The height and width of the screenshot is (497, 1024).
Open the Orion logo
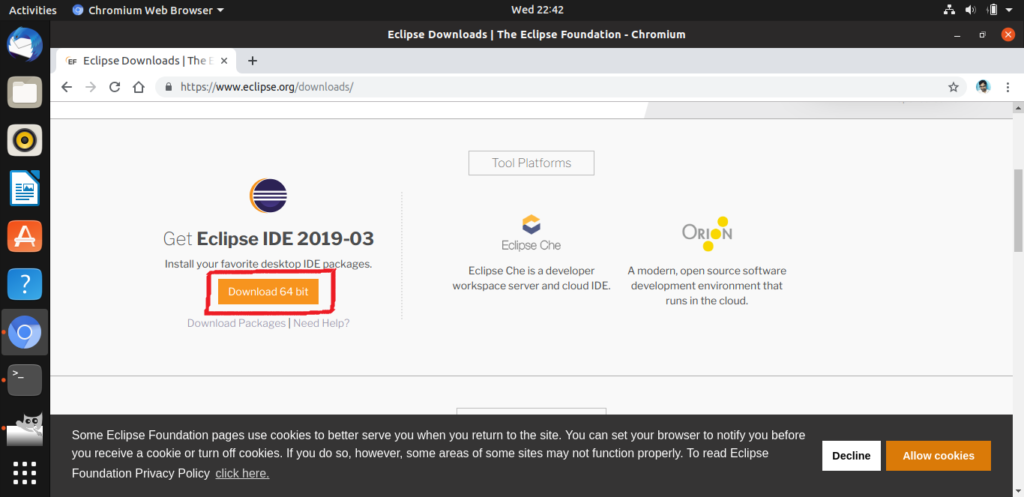707,234
